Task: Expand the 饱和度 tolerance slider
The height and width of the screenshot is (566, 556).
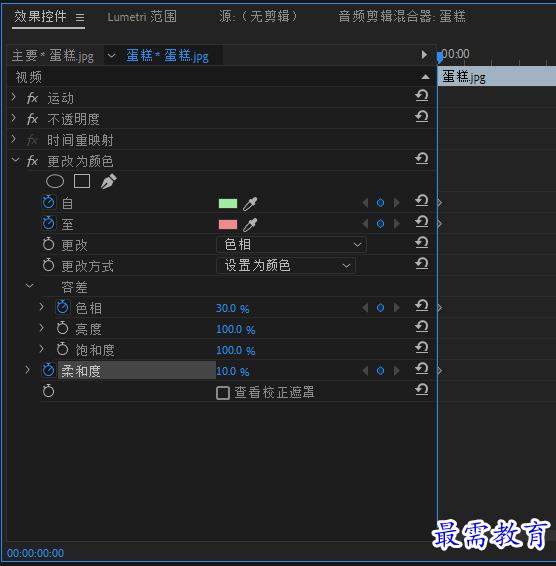Action: (x=42, y=349)
